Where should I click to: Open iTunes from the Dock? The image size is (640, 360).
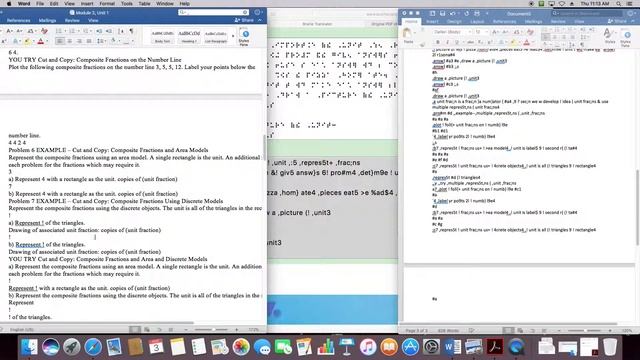pyautogui.click(x=368, y=347)
